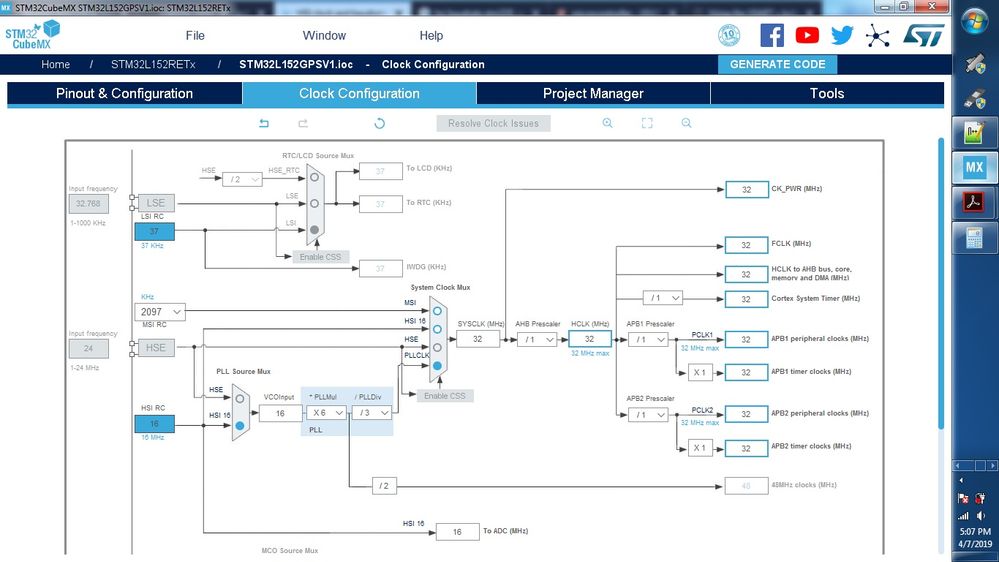
Task: Click the HCLK (MHz) value field
Action: (590, 339)
